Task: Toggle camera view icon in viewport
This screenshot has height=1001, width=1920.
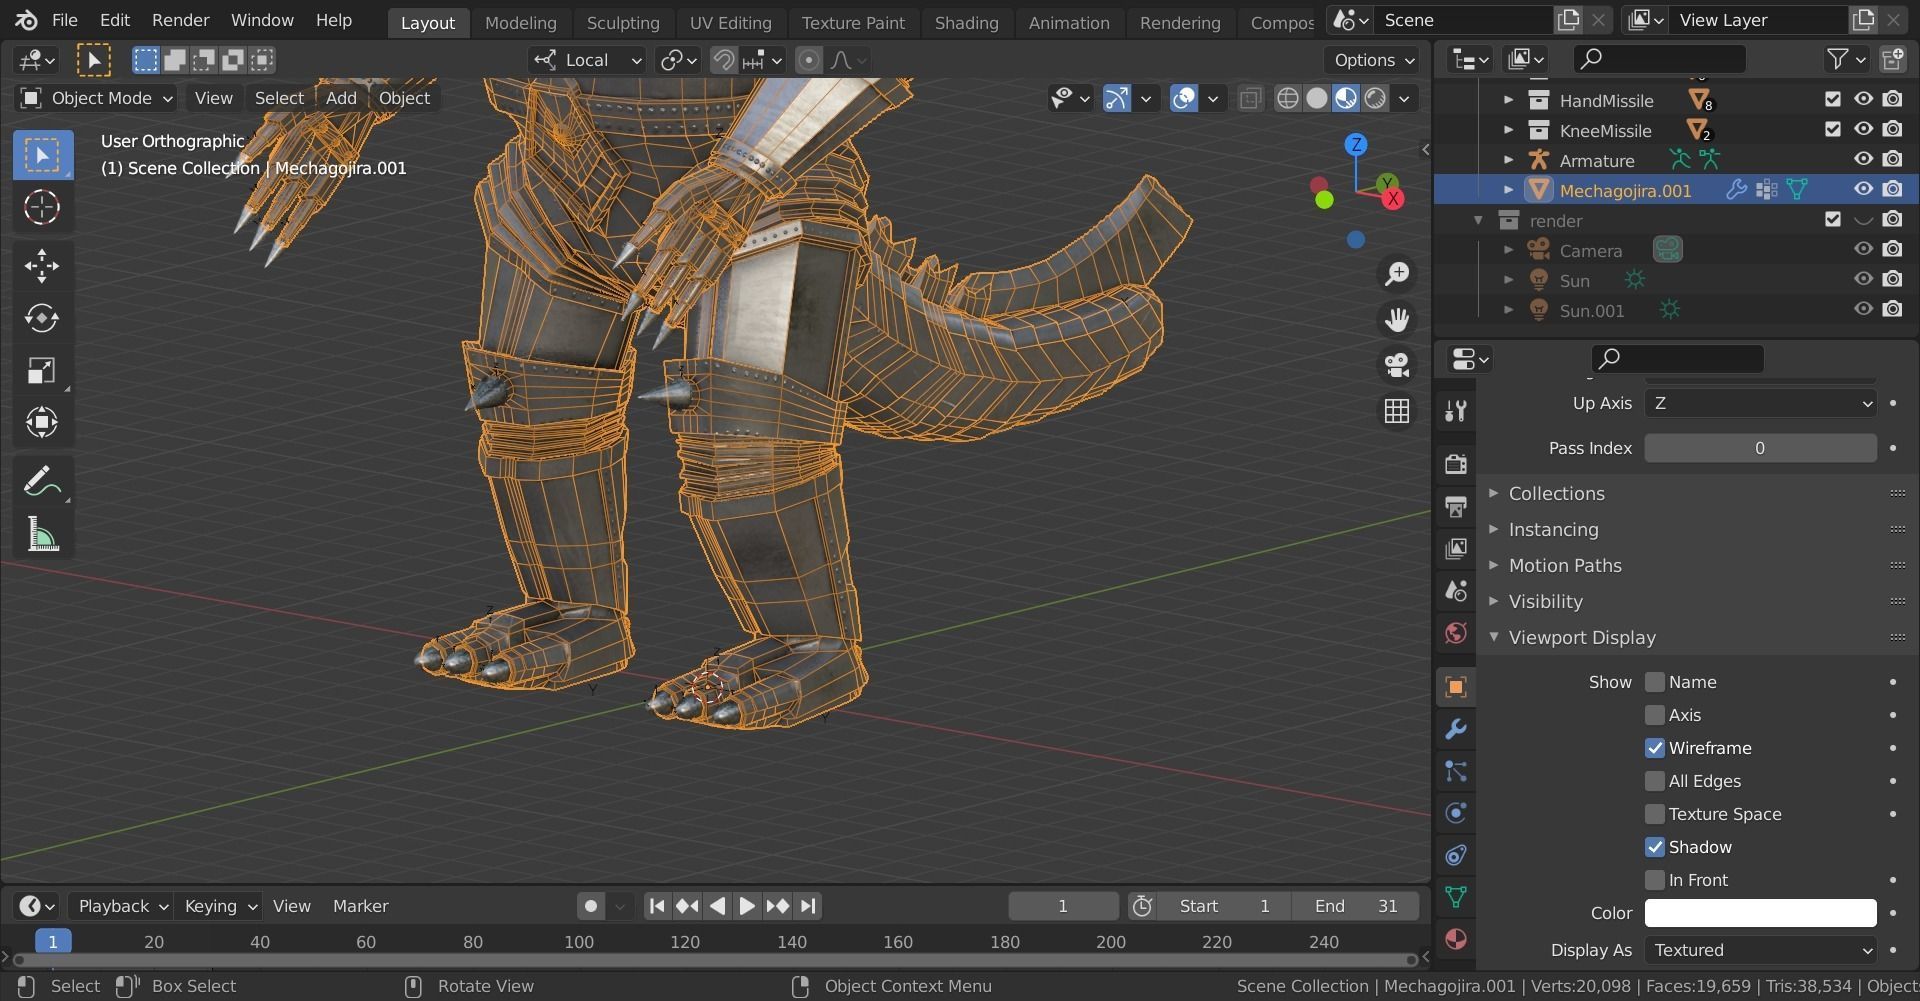Action: click(x=1397, y=365)
